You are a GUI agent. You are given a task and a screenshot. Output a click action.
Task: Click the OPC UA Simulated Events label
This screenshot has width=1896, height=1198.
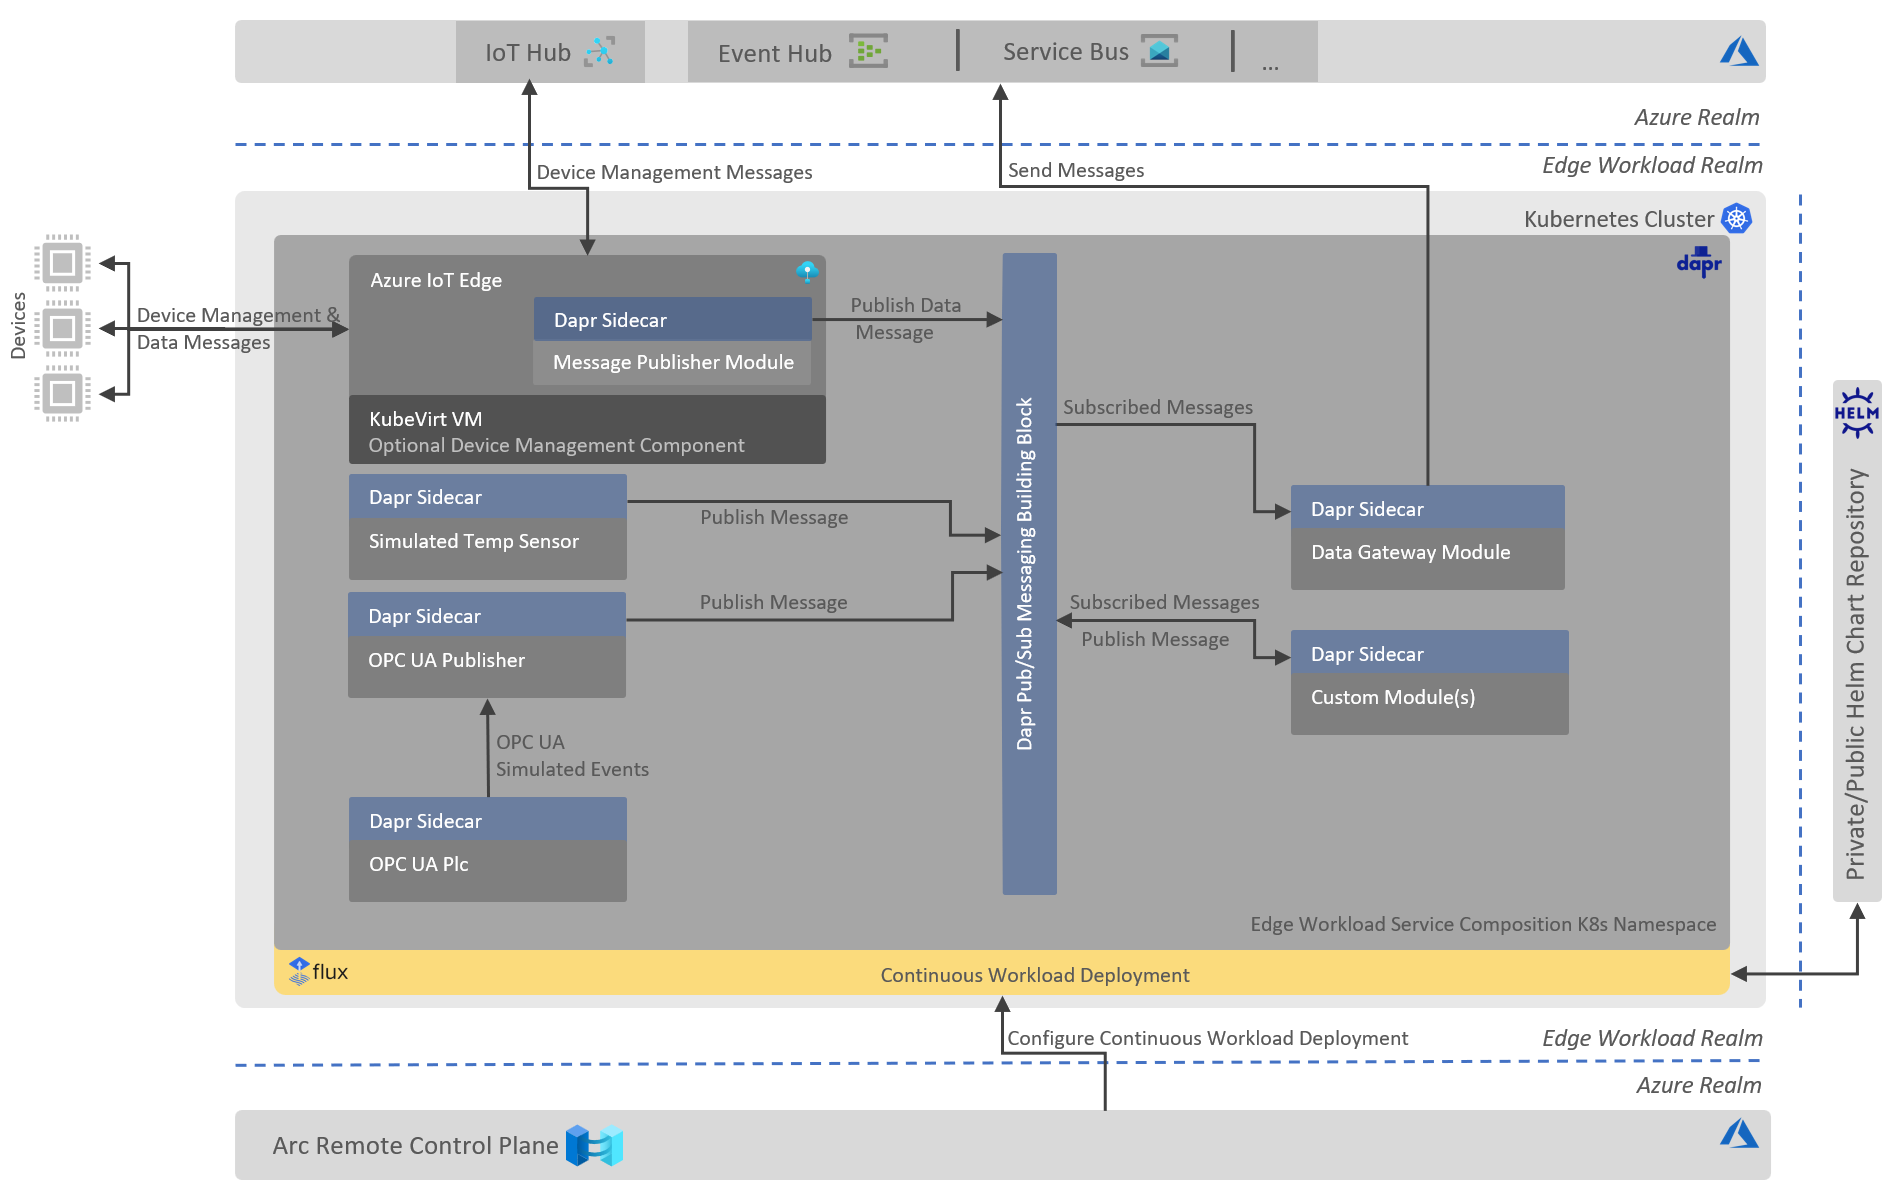[x=572, y=756]
